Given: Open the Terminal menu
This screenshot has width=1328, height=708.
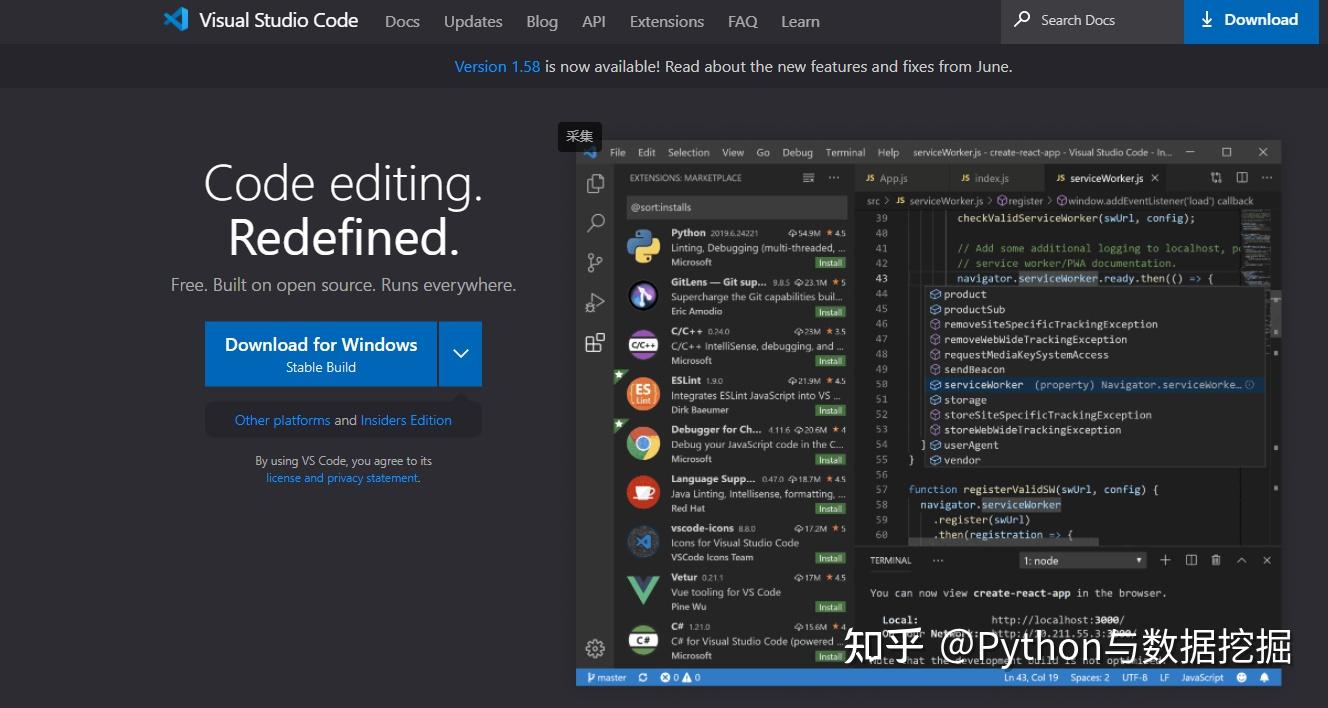Looking at the screenshot, I should click(844, 152).
